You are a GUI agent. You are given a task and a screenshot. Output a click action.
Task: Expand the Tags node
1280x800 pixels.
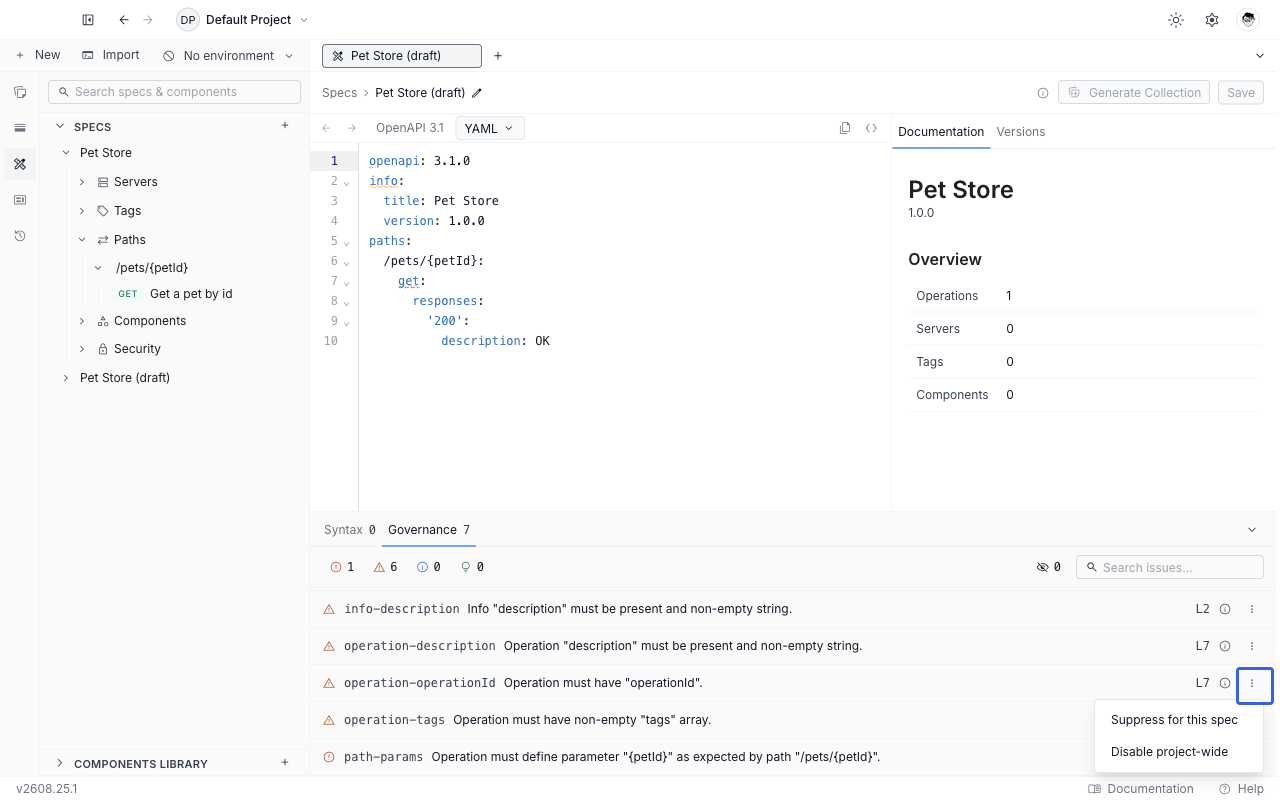(82, 211)
